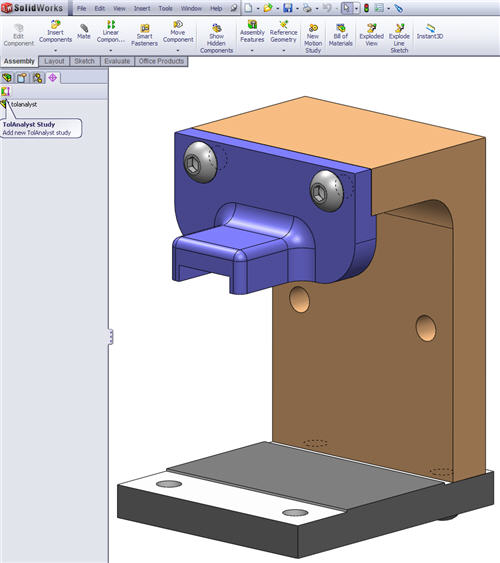The image size is (500, 563).
Task: Click the SolidWorks logo
Action: click(32, 8)
